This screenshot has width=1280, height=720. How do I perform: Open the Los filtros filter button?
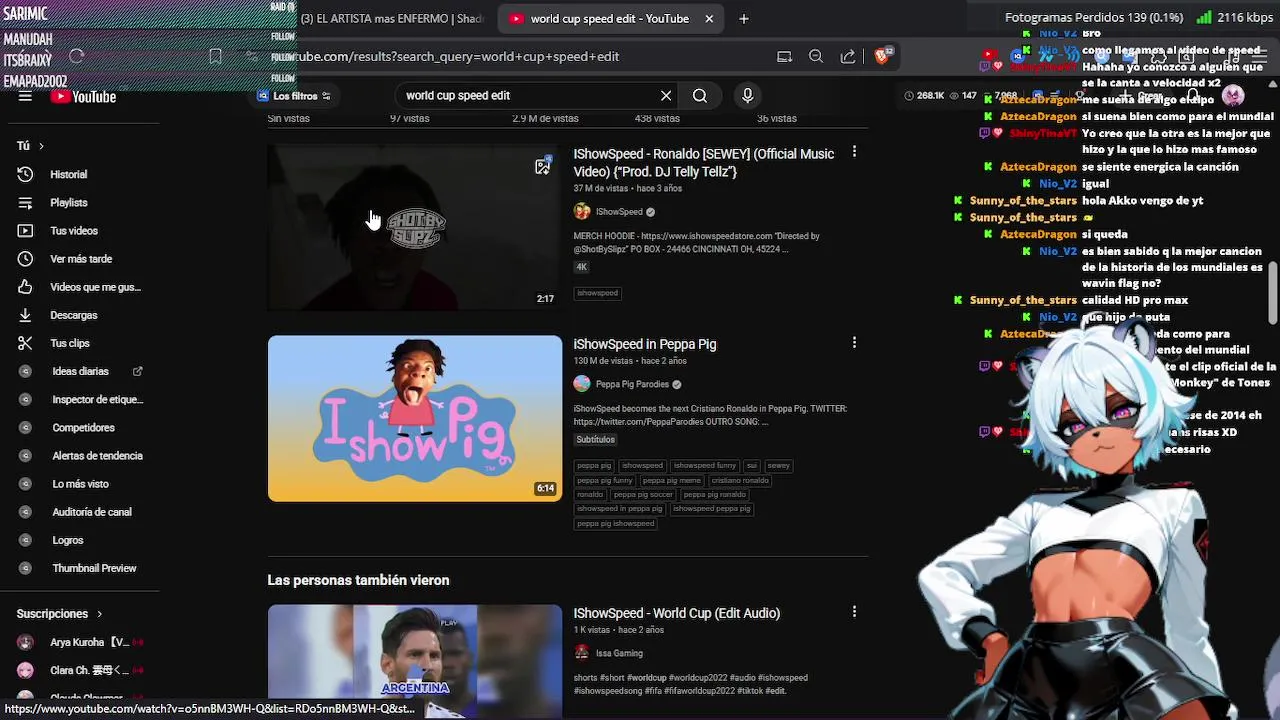pos(294,96)
